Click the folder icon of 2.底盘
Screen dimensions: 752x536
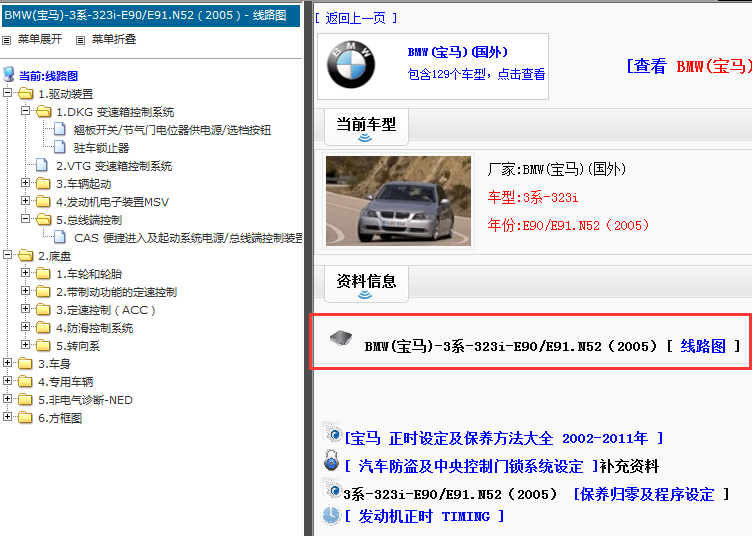coord(26,256)
